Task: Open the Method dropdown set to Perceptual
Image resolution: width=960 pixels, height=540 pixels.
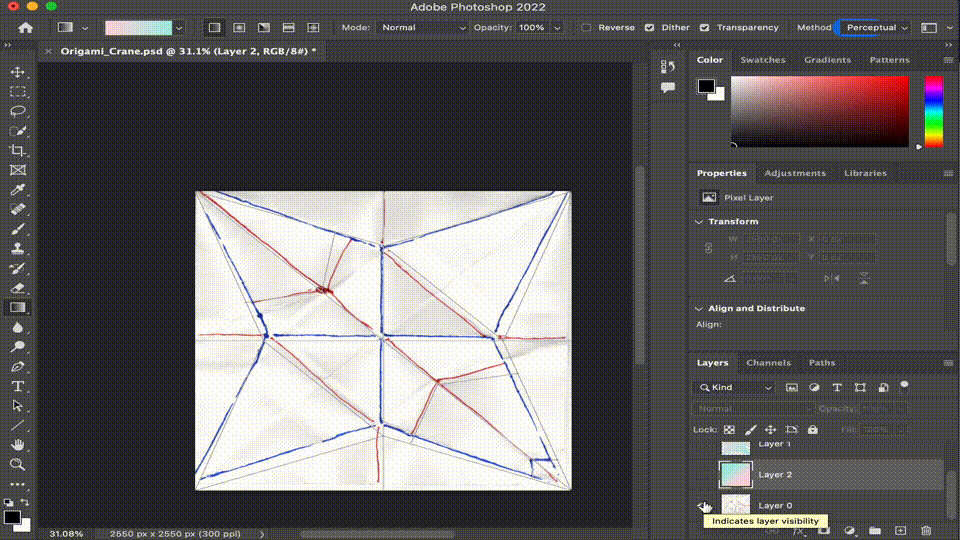Action: [876, 28]
